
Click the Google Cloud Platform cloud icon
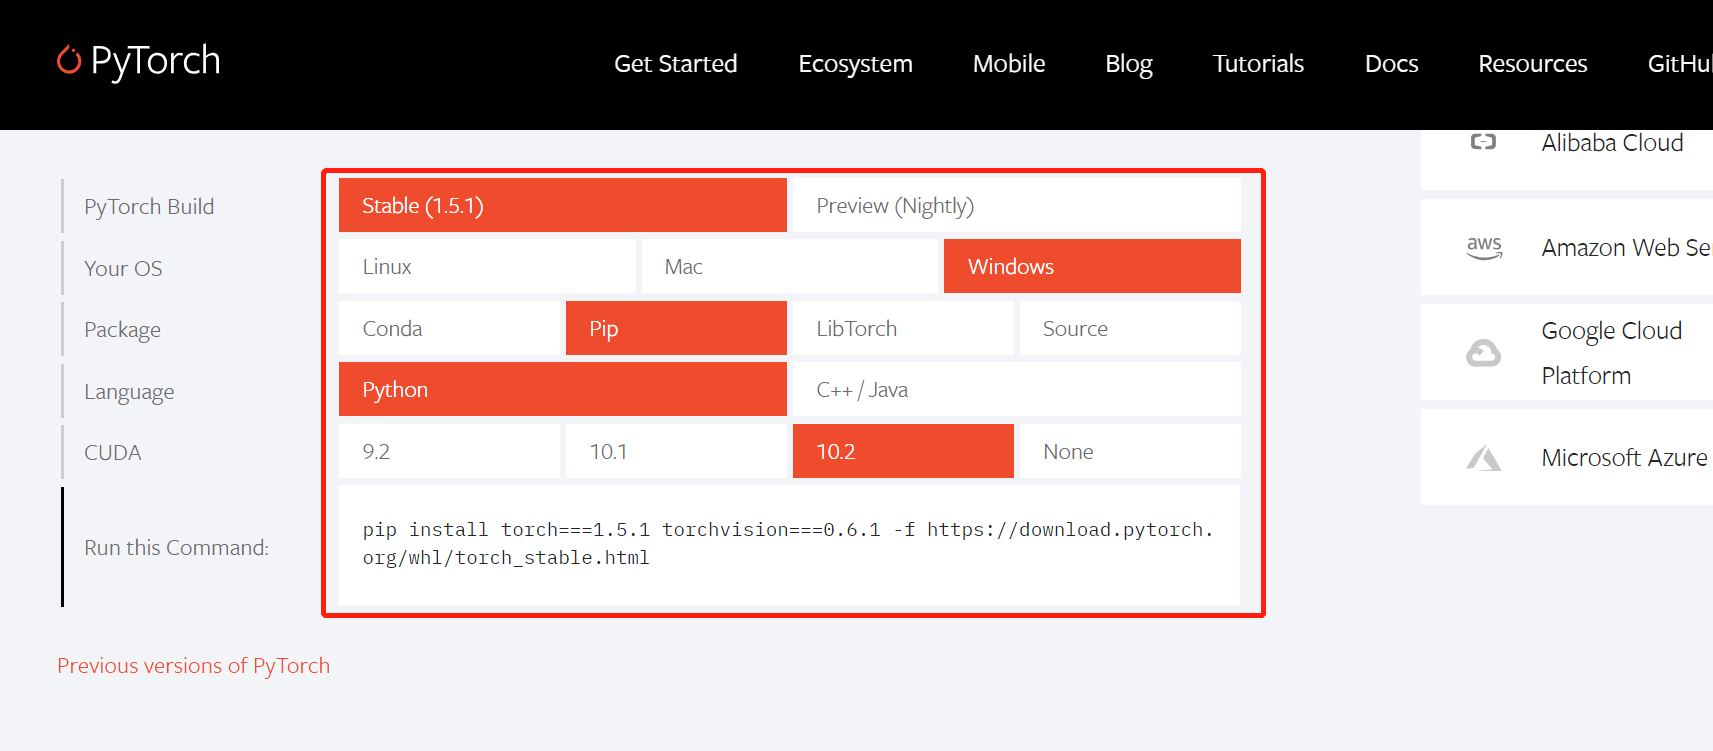[1483, 353]
